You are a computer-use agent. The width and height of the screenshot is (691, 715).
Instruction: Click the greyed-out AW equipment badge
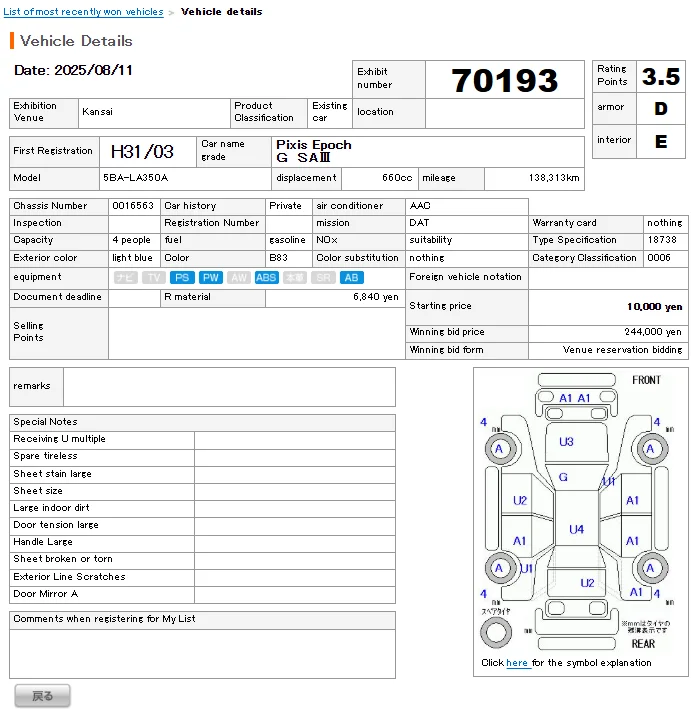(238, 277)
